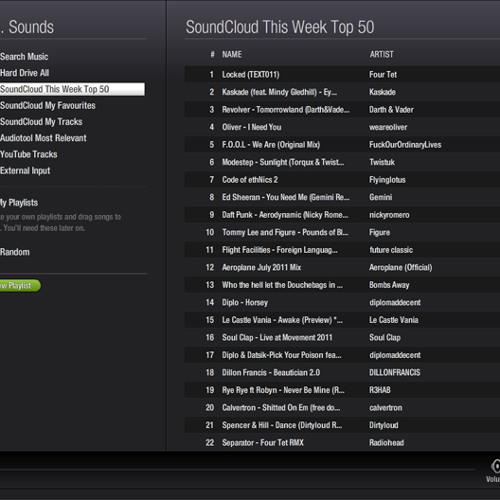
Task: Click artist name 'FuckOurOrdinaryLives'
Action: [405, 145]
